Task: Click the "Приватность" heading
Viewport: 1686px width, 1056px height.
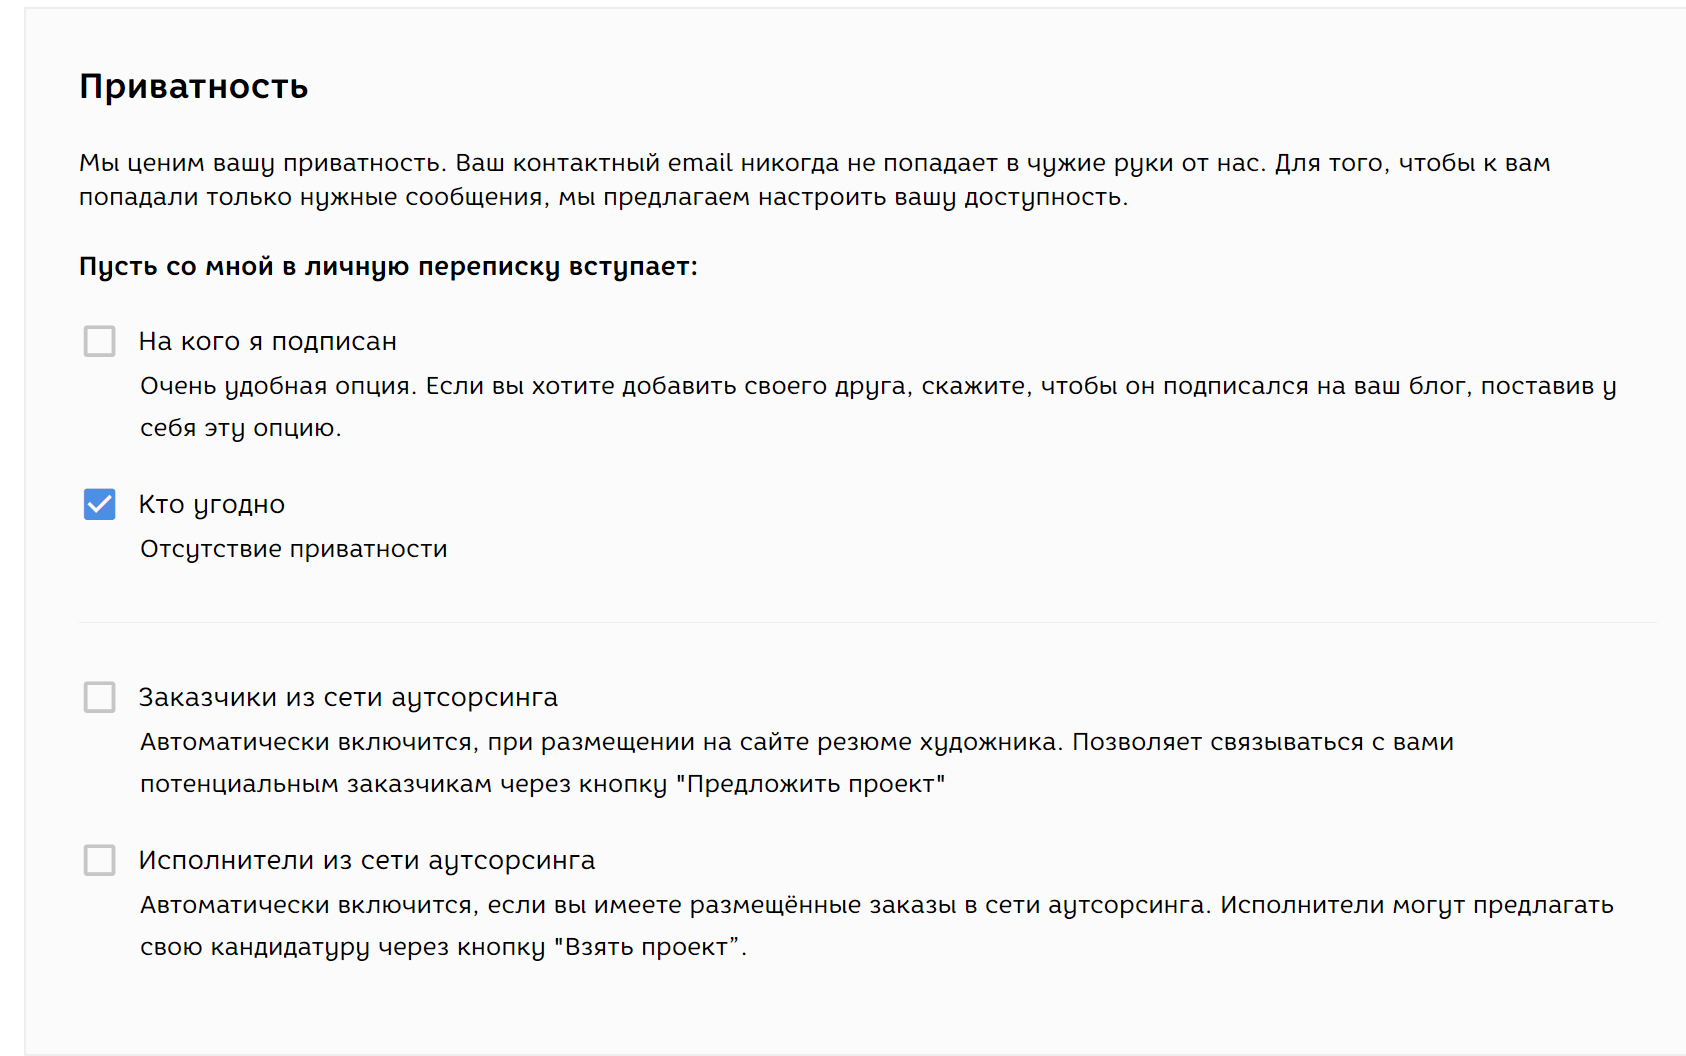Action: tap(193, 87)
